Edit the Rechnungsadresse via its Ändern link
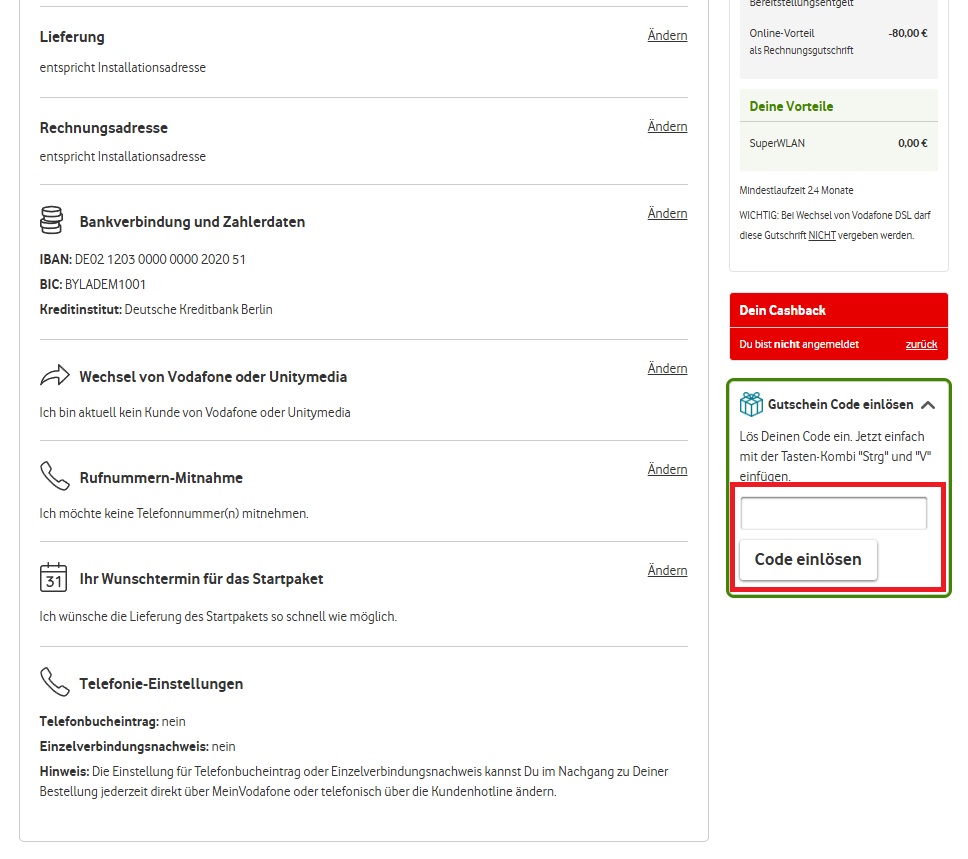 667,126
